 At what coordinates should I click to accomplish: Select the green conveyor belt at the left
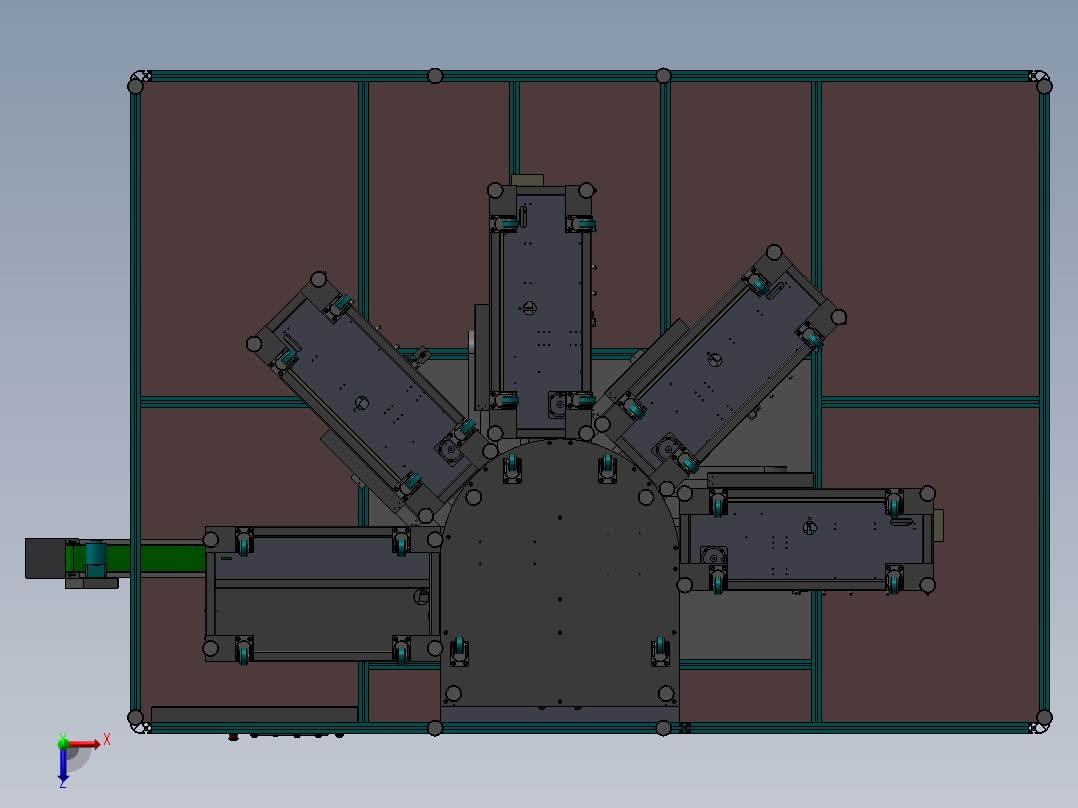pyautogui.click(x=158, y=558)
